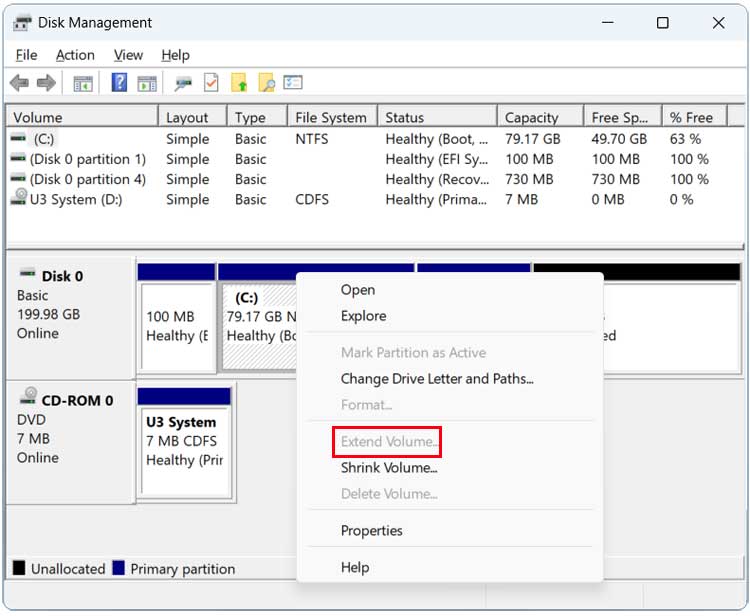Choose Properties in the context menu
The height and width of the screenshot is (616, 750).
(371, 530)
